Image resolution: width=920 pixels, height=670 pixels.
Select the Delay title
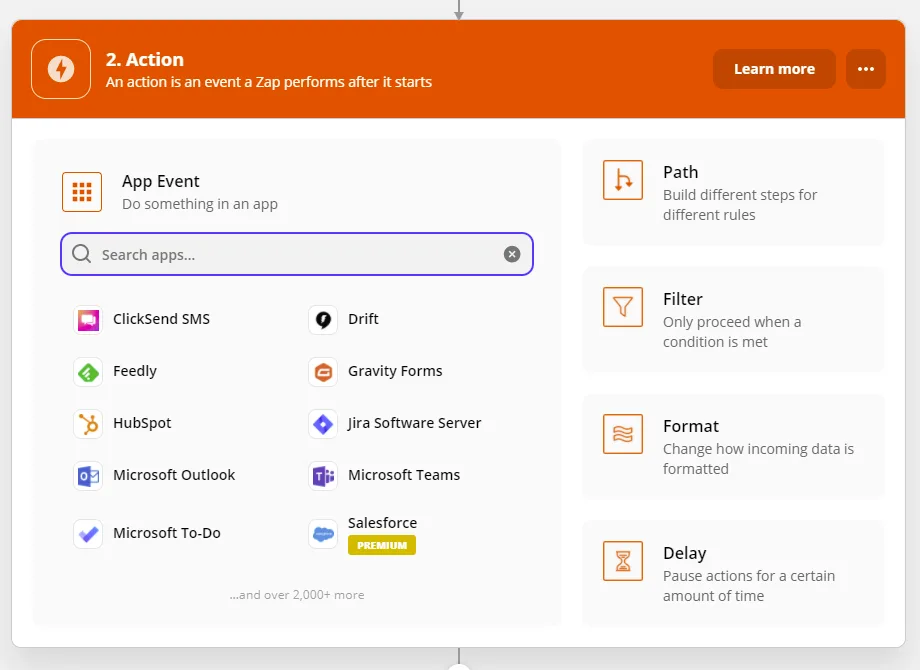click(x=685, y=553)
